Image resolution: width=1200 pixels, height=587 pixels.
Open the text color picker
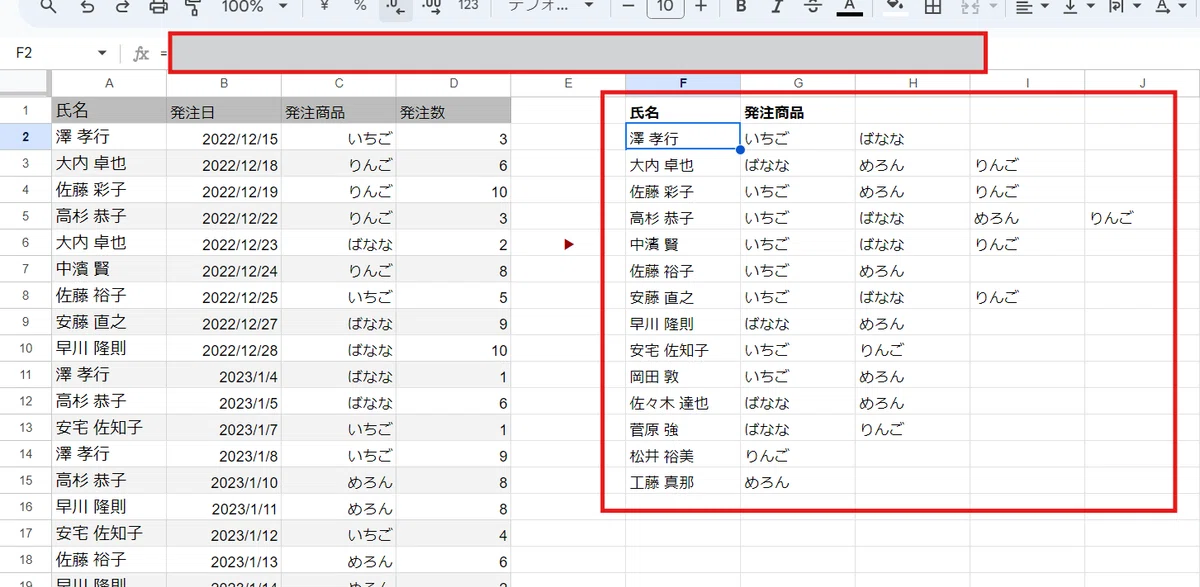(x=849, y=6)
